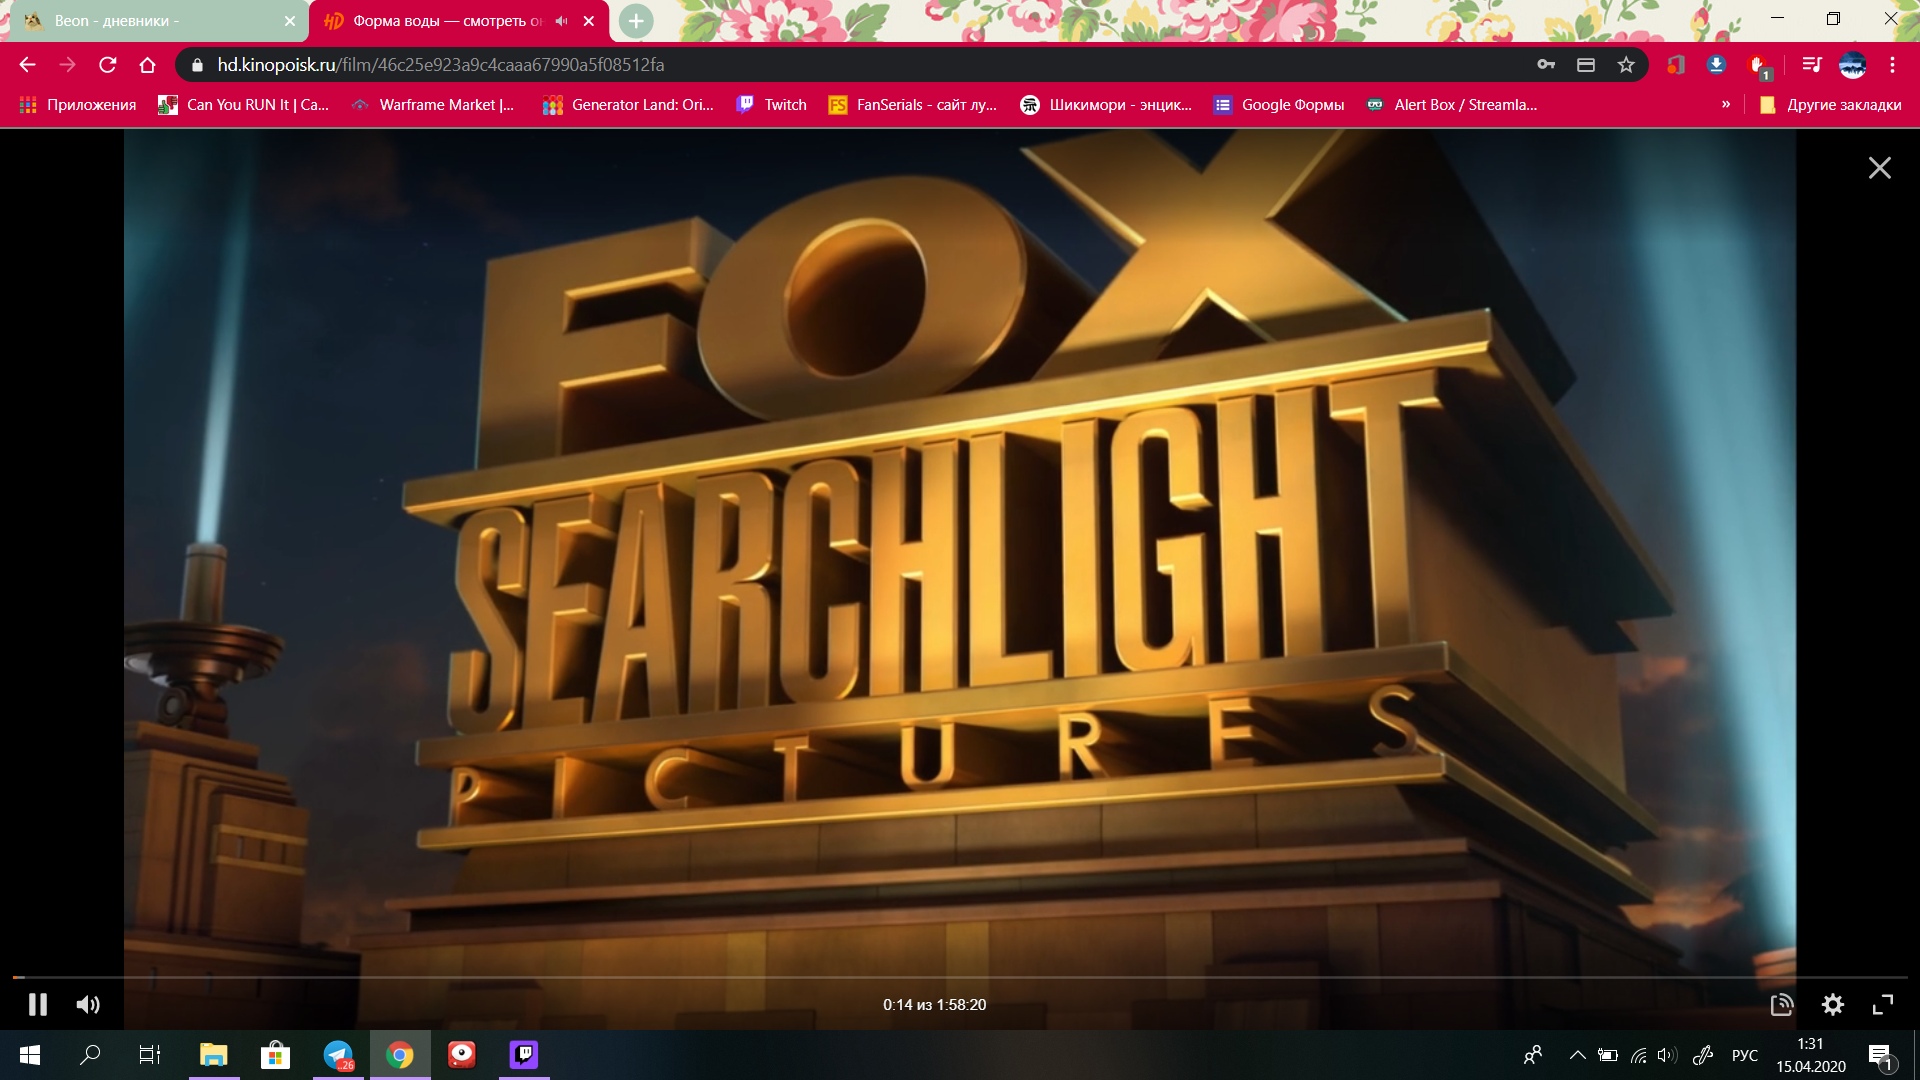Viewport: 1920px width, 1080px height.
Task: Reload the current page
Action: pos(107,65)
